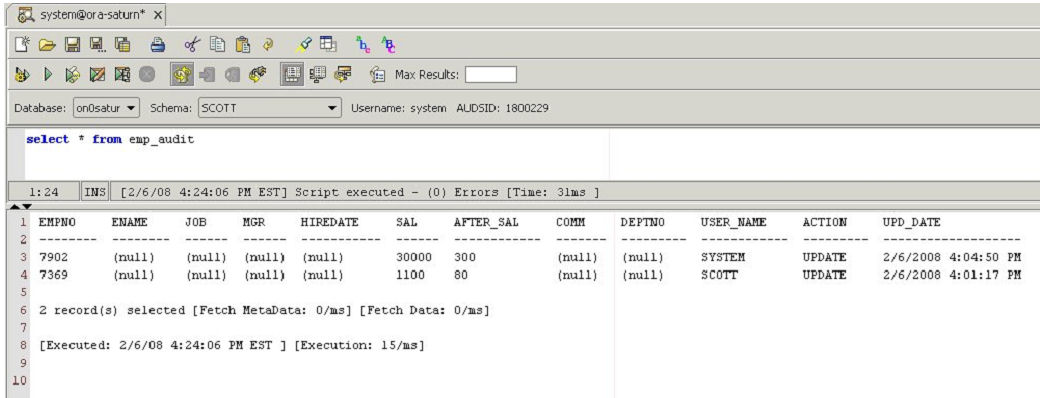1043x398 pixels.
Task: Click the execute icon beside the stop button
Action: pyautogui.click(x=122, y=75)
